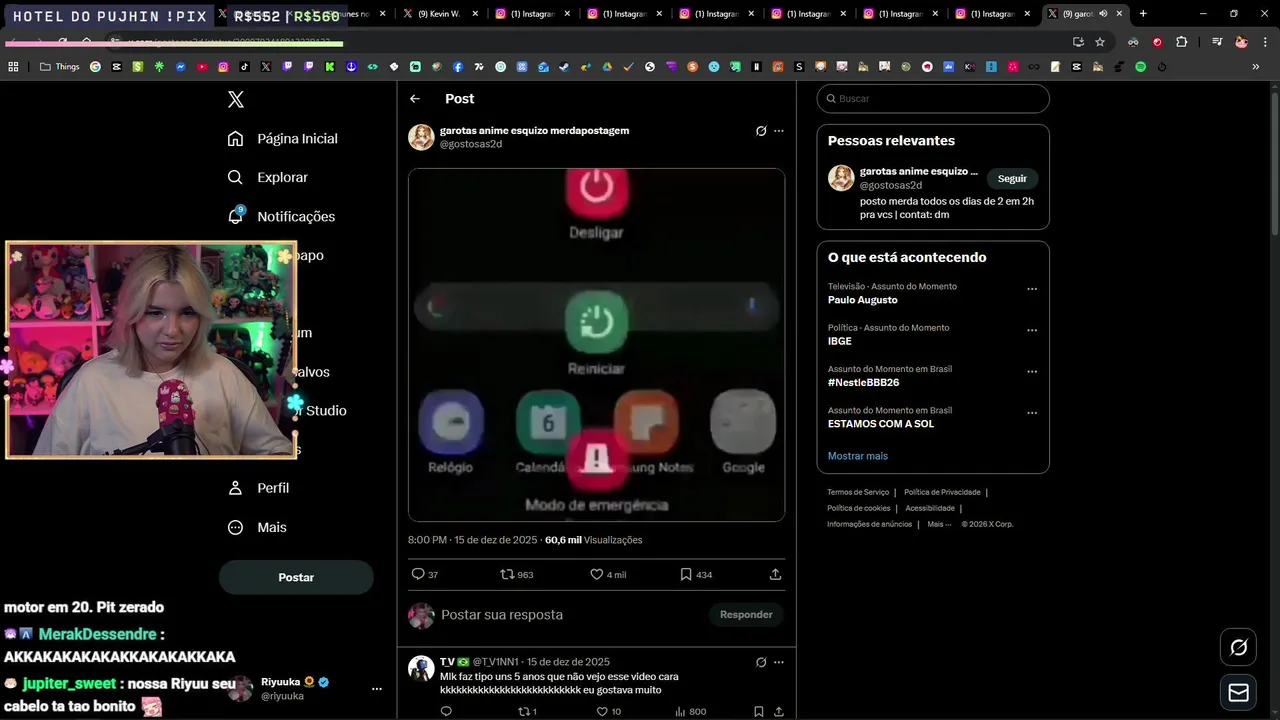
Task: Open Explorar page
Action: pyautogui.click(x=267, y=177)
